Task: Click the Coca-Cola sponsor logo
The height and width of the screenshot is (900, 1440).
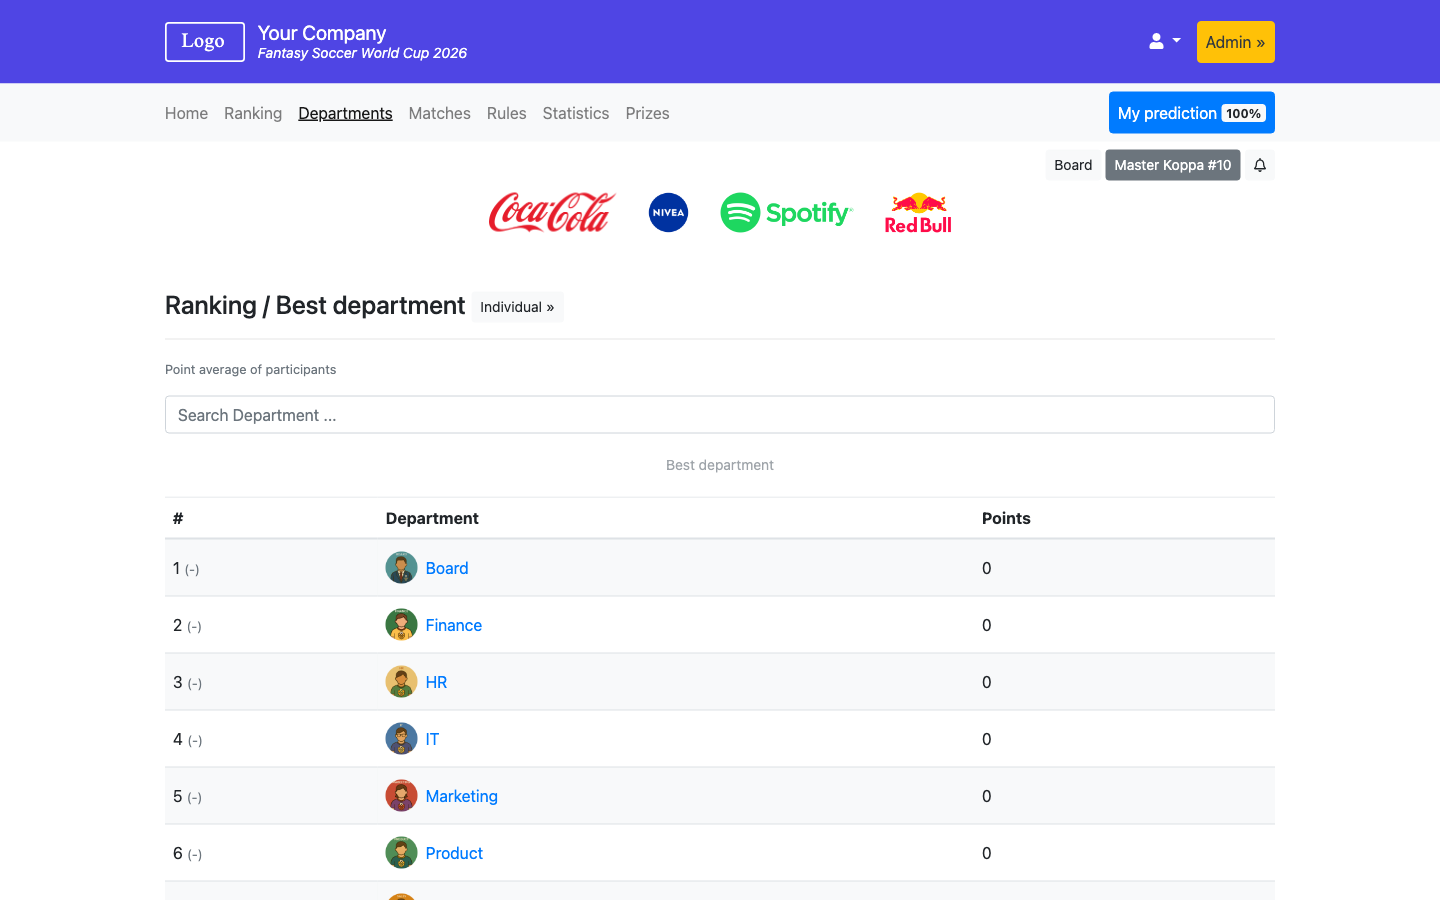Action: 551,212
